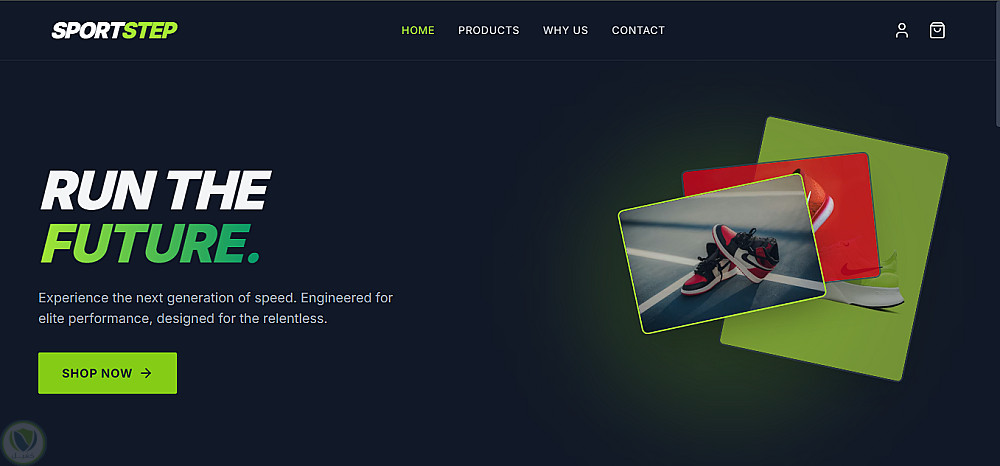Screen dimensions: 1000x466
Task: Click the scrollbar track below the thumb
Action: point(997,293)
